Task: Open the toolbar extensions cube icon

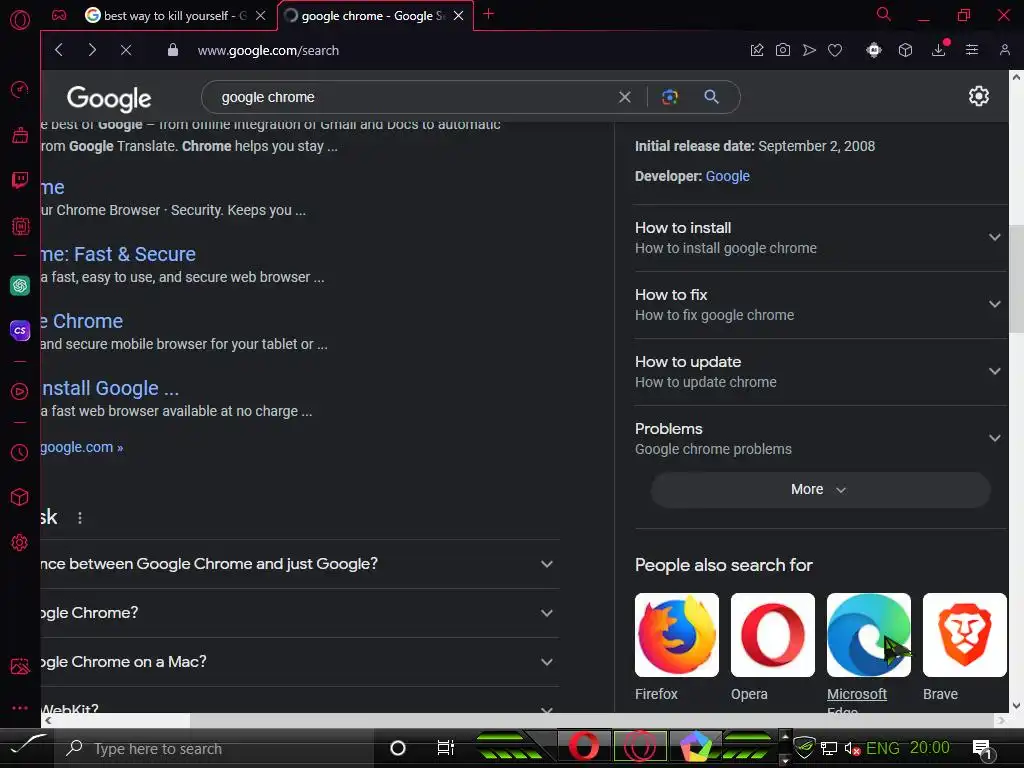Action: click(905, 50)
